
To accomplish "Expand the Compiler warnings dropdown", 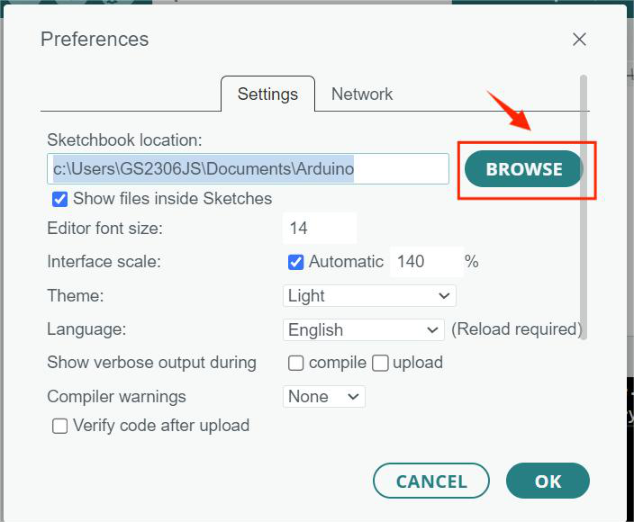I will click(x=324, y=397).
